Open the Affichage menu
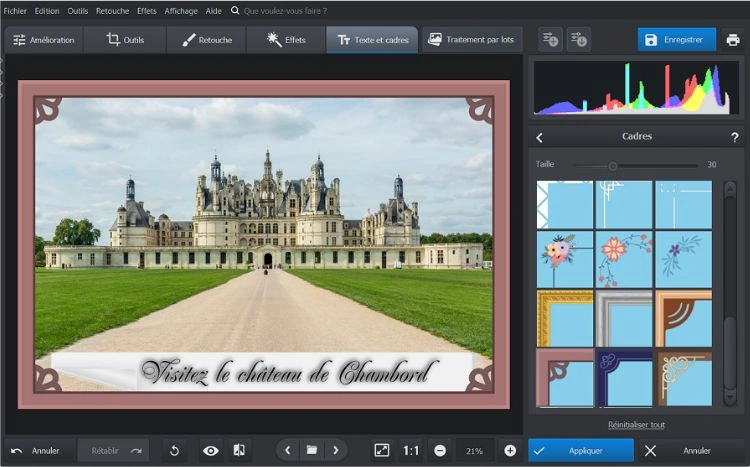Viewport: 750px width, 467px height. [181, 11]
